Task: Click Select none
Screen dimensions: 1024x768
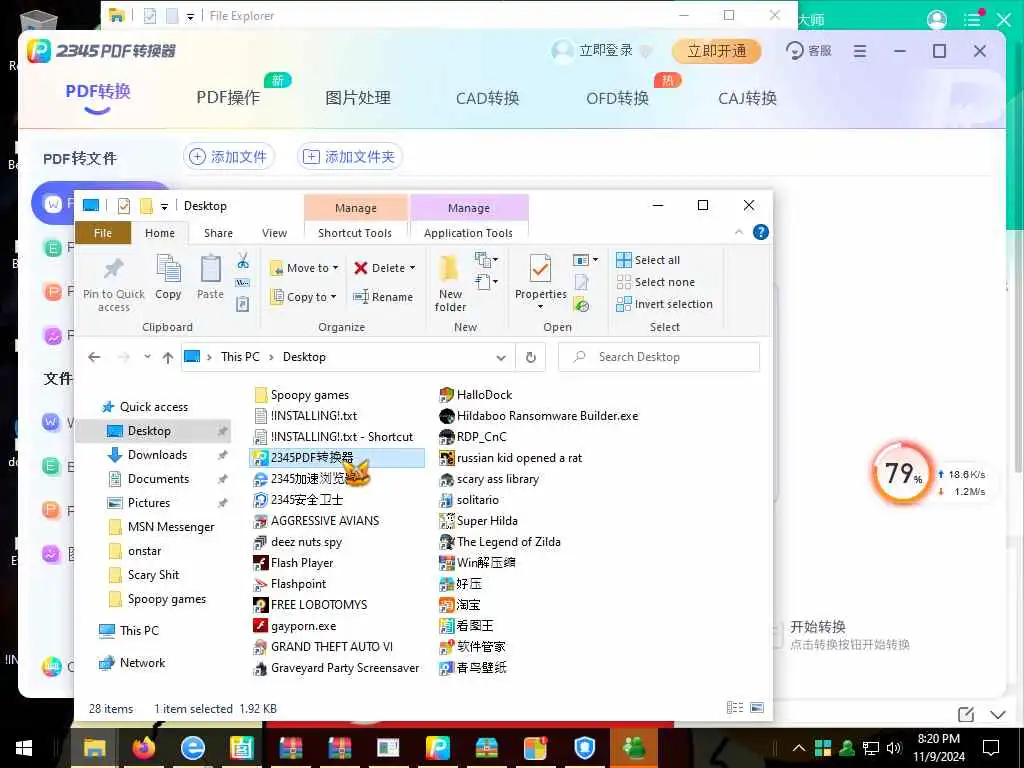Action: coord(656,282)
